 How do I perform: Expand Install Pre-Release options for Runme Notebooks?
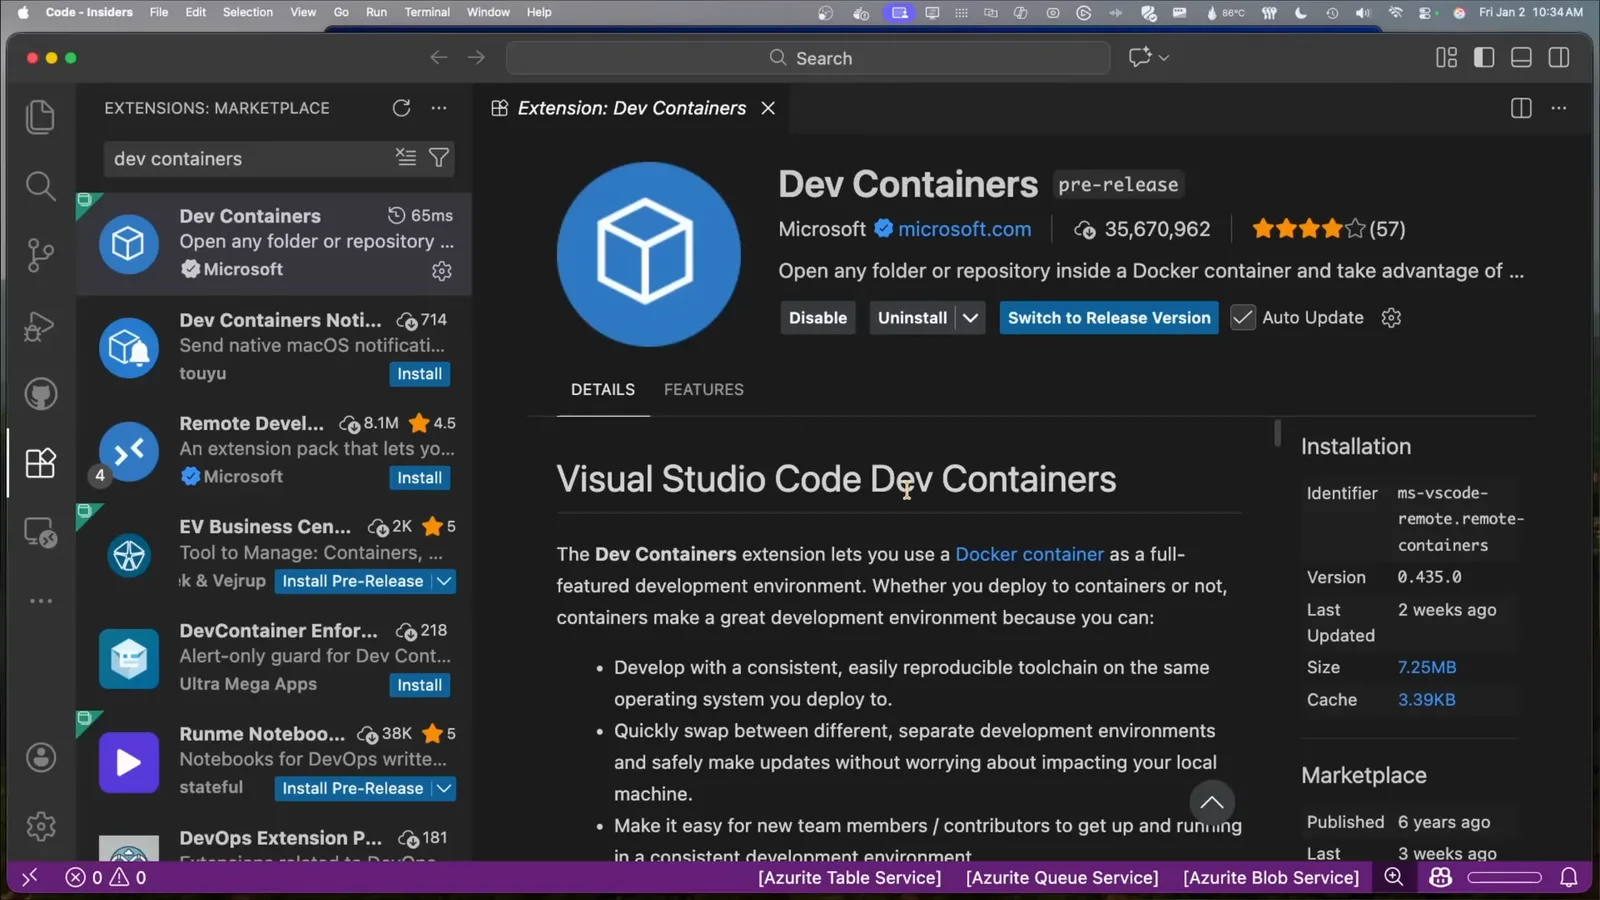coord(444,788)
